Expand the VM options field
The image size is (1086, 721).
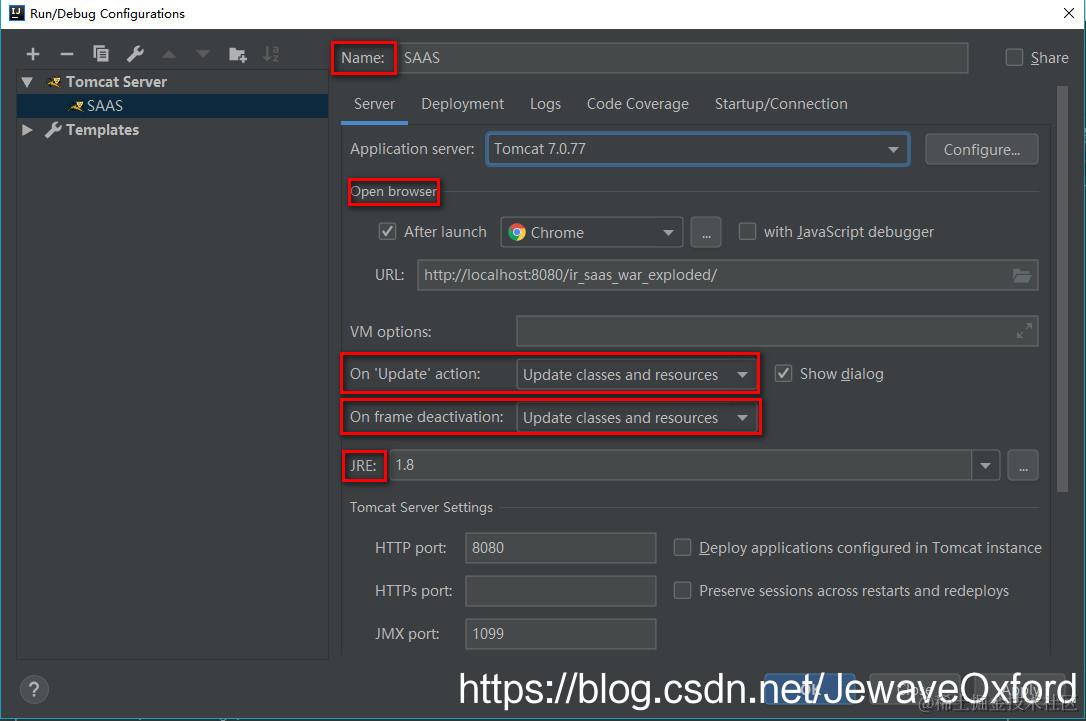point(1024,331)
